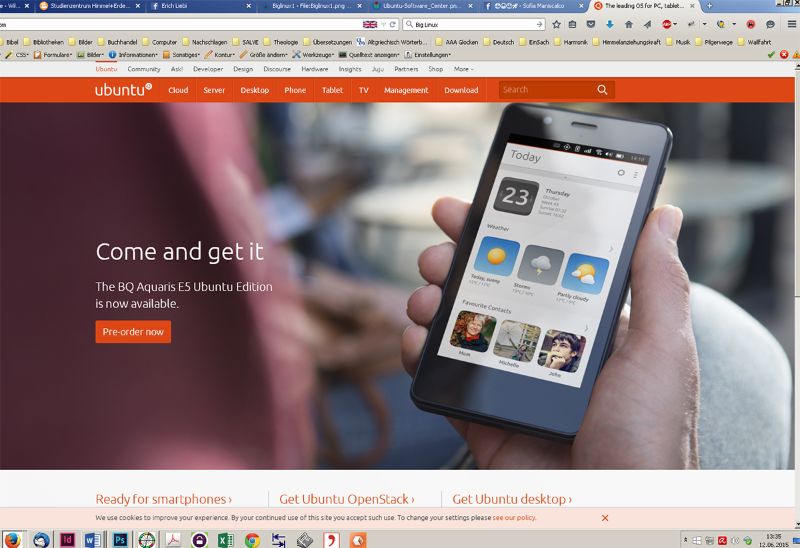Open the Bibliotheken bookmarks folder
The width and height of the screenshot is (800, 548).
coord(44,42)
